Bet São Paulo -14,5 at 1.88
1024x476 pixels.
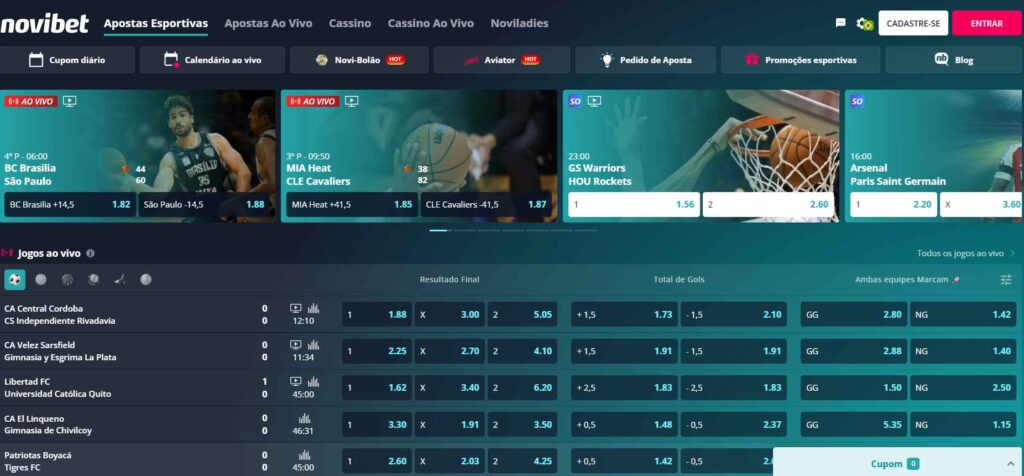pos(204,204)
